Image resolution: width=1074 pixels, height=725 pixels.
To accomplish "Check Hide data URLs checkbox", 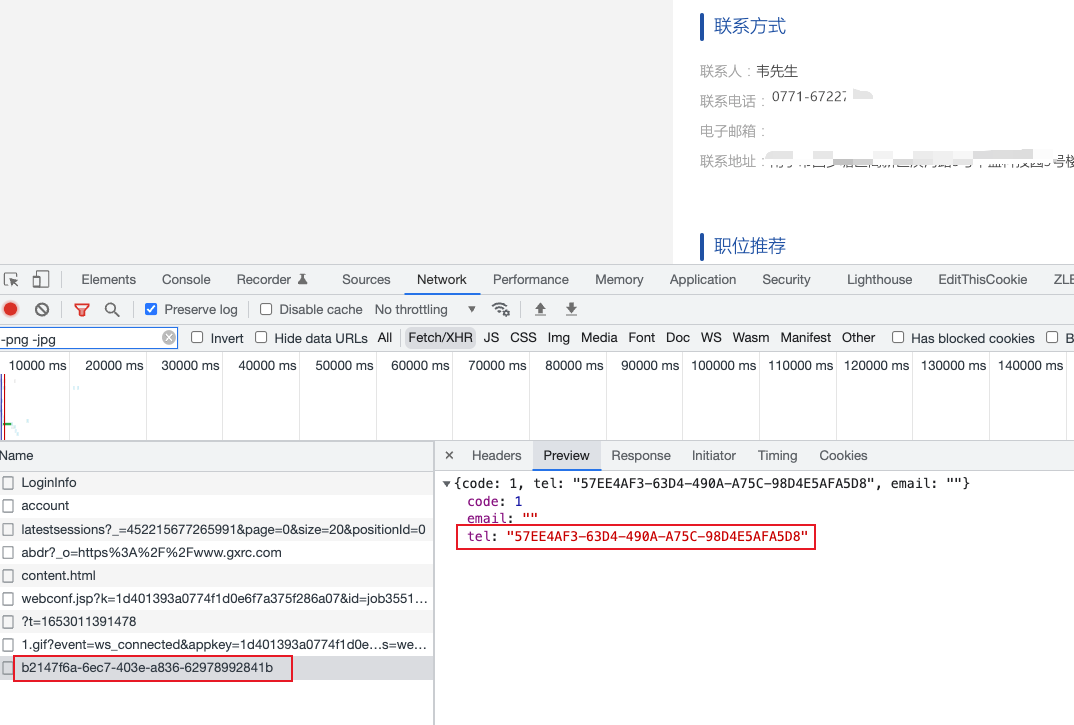I will coord(260,337).
